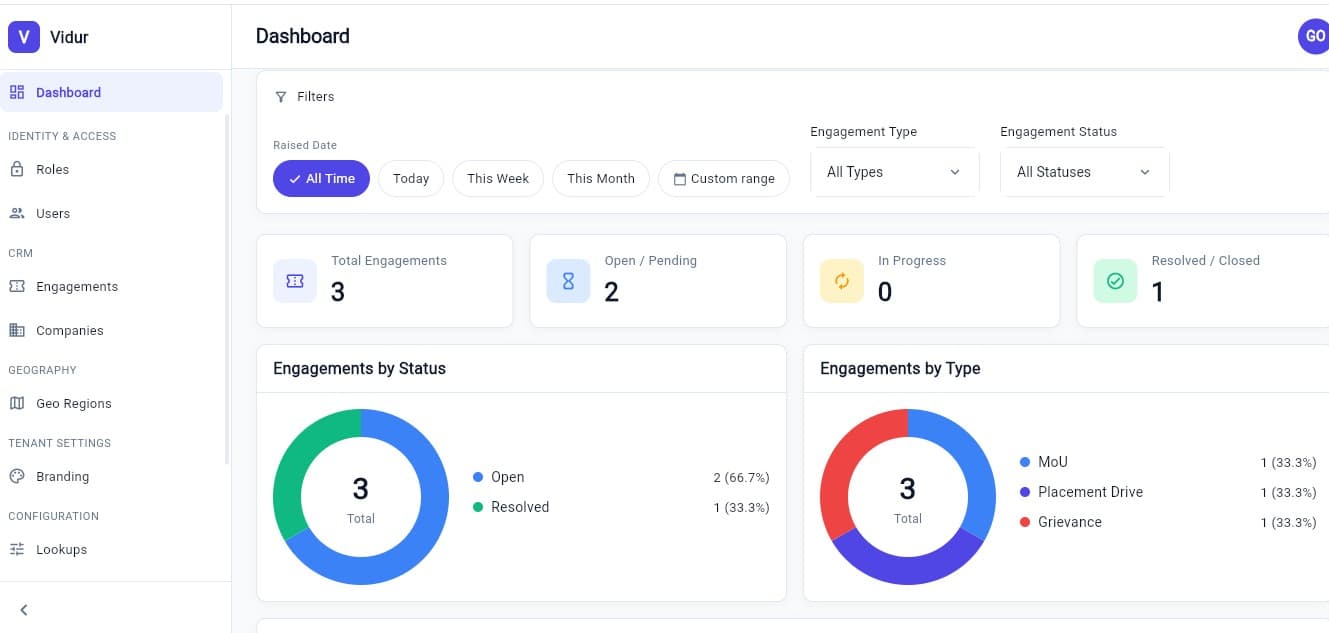Click the red Grievance donut segment
The width and height of the screenshot is (1329, 633).
(844, 459)
